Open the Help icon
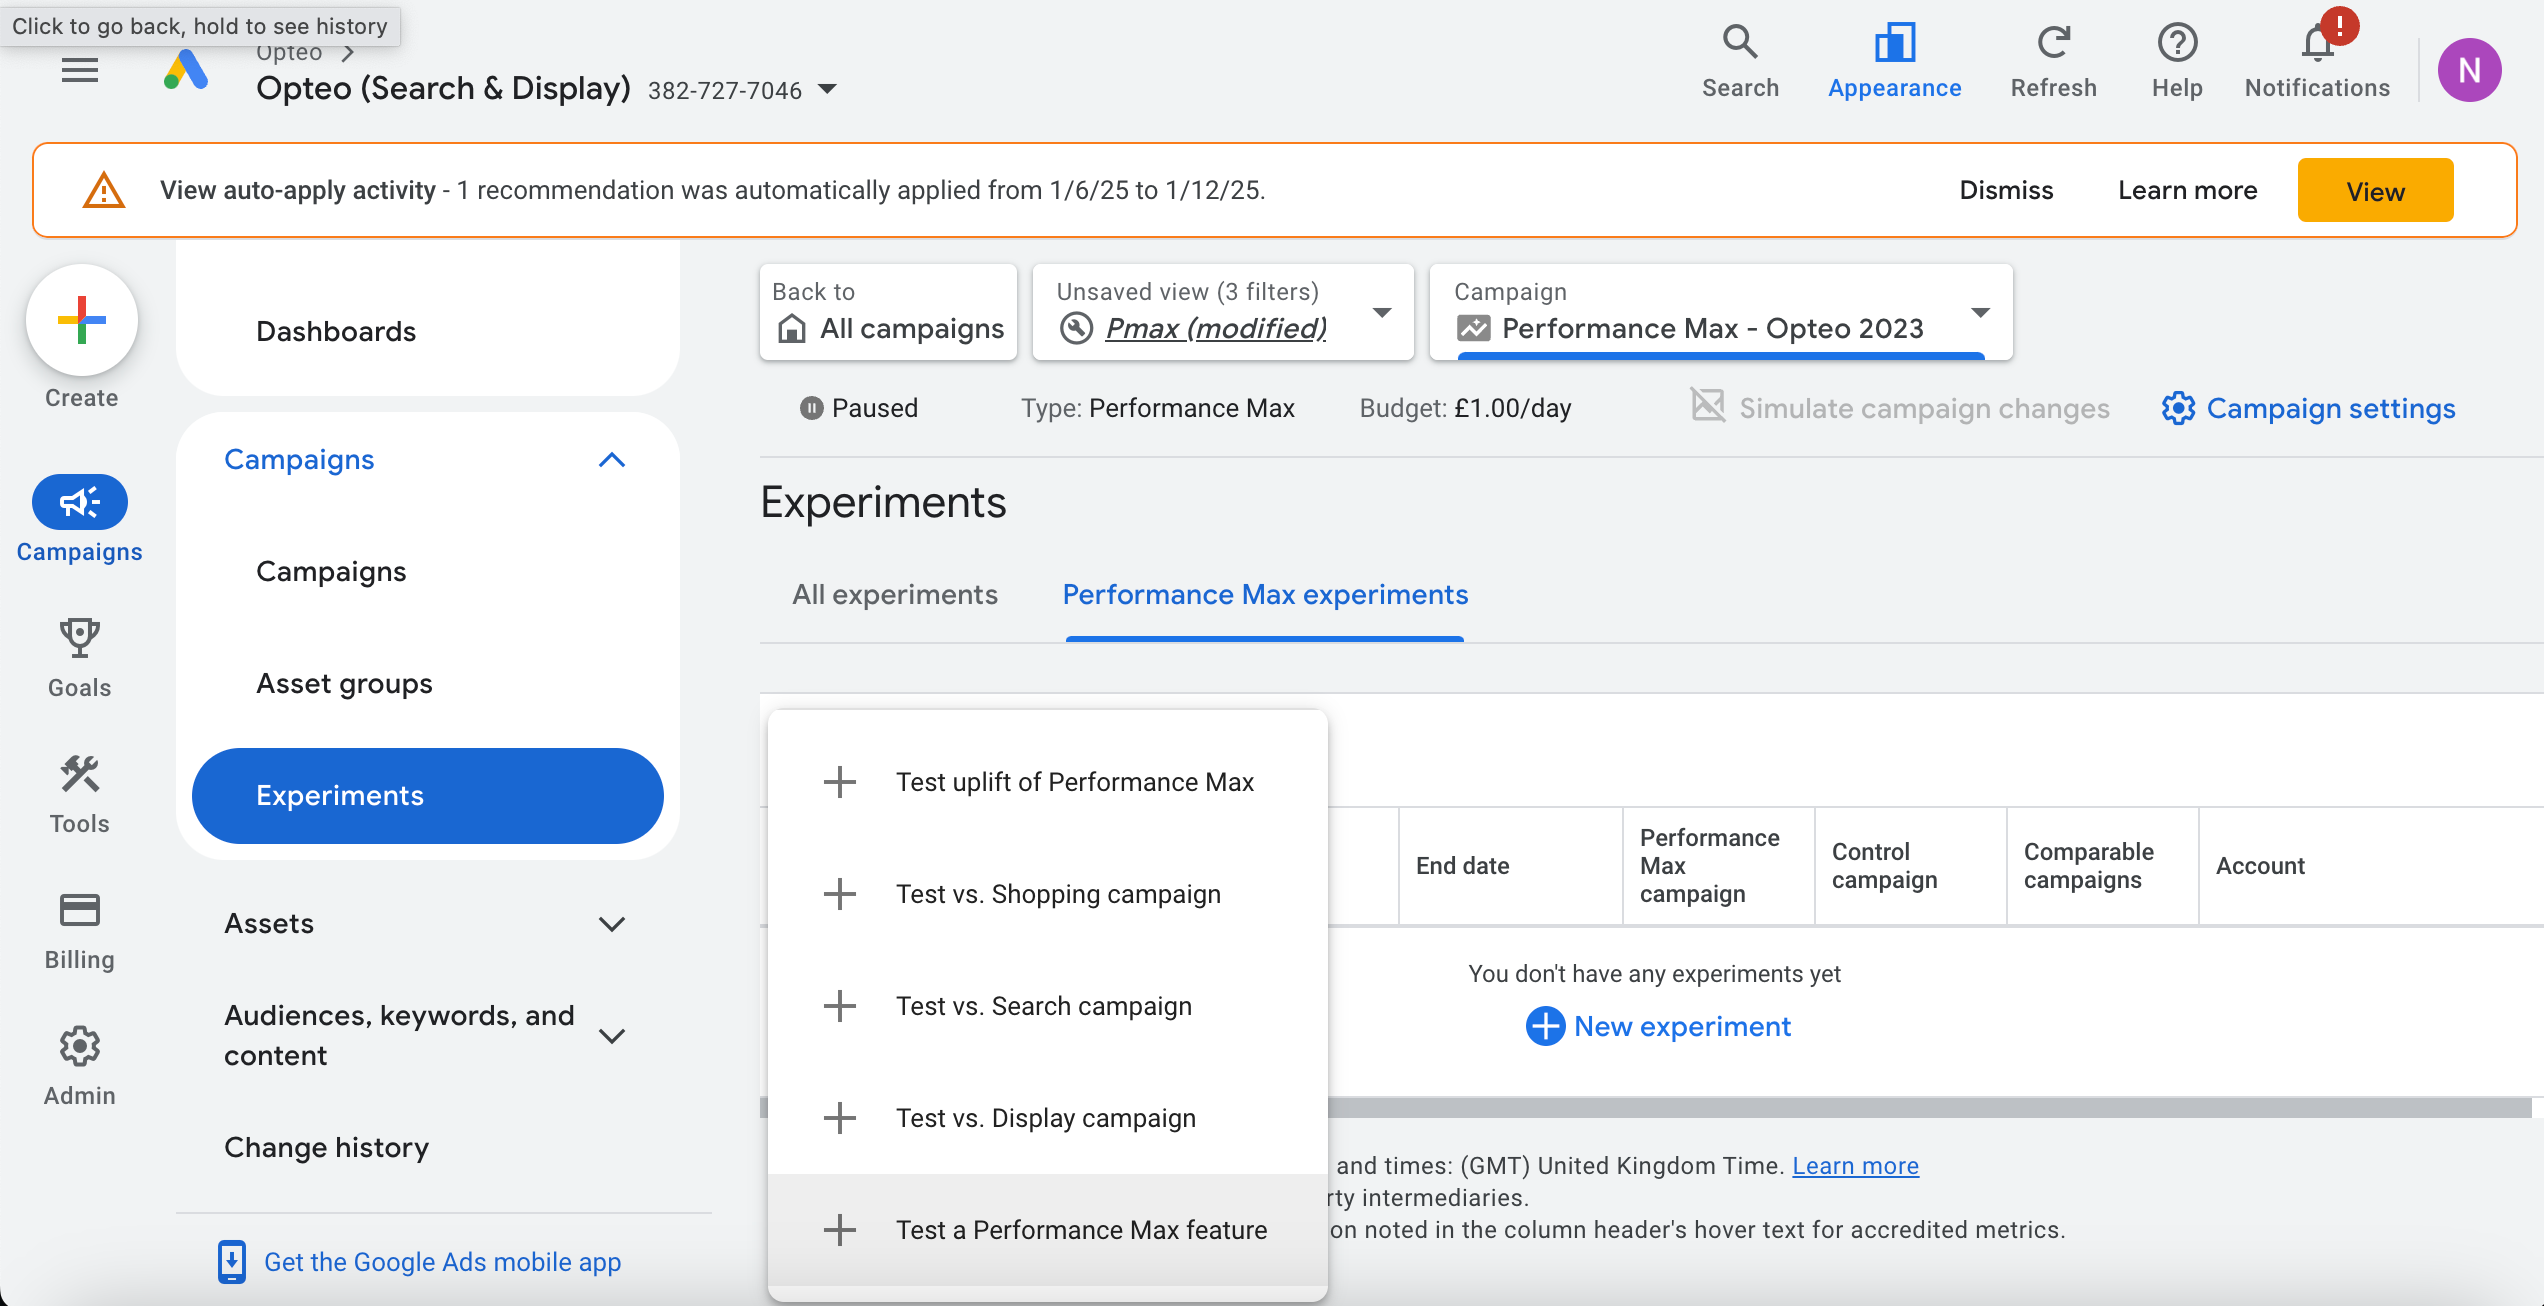 coord(2177,43)
